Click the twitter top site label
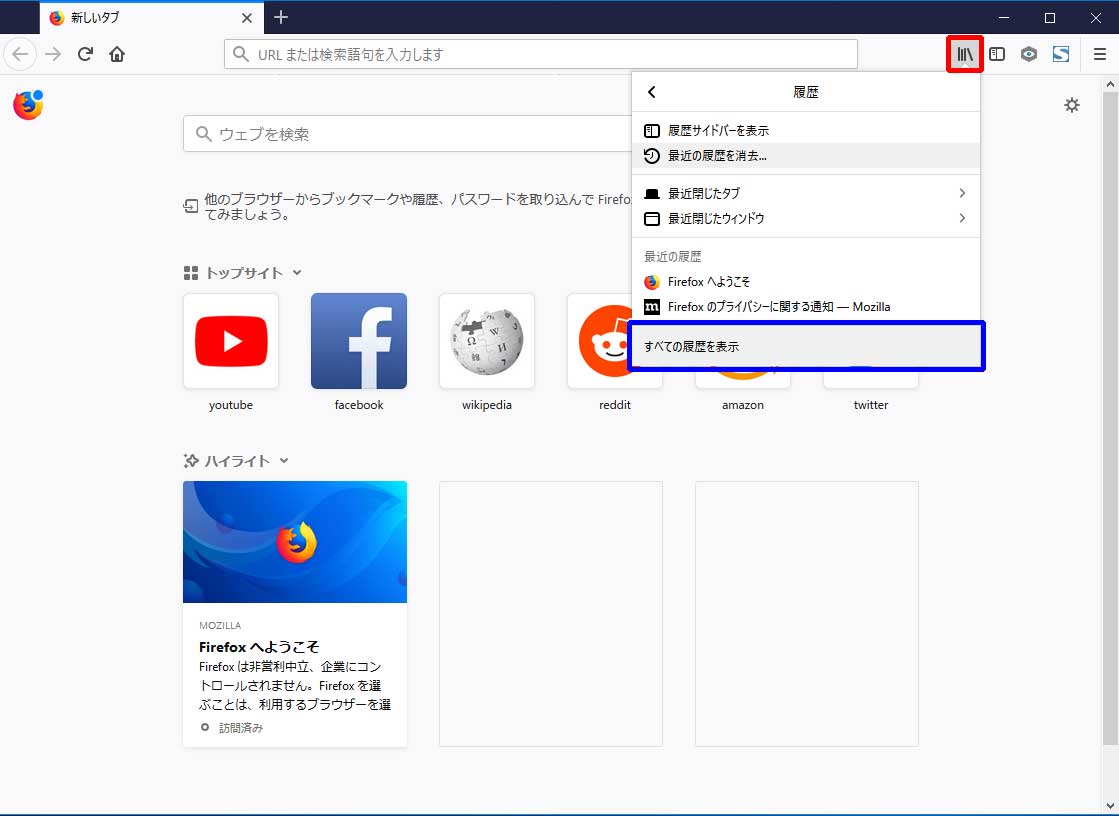Viewport: 1119px width, 816px height. [x=871, y=405]
